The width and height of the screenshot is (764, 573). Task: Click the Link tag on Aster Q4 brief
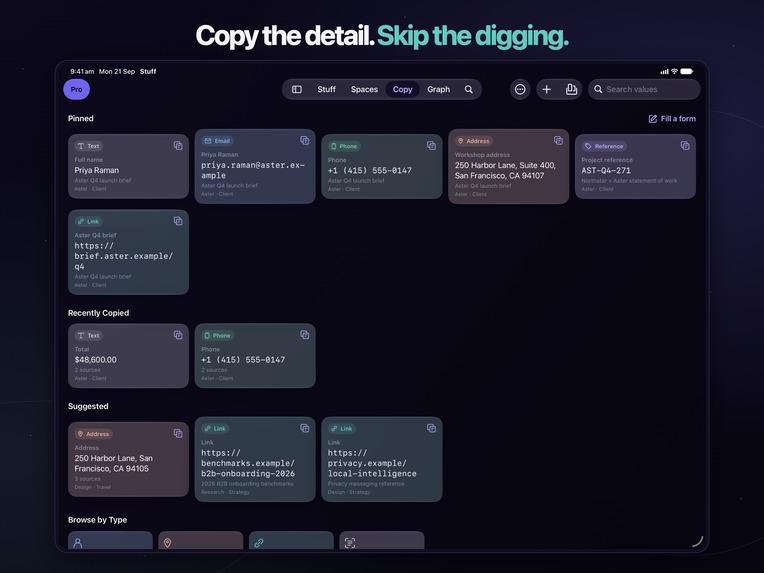coord(88,222)
